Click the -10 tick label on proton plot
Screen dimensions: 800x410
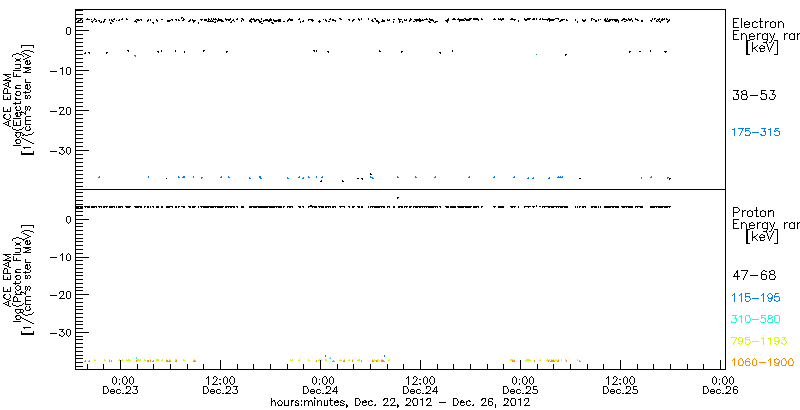60,257
